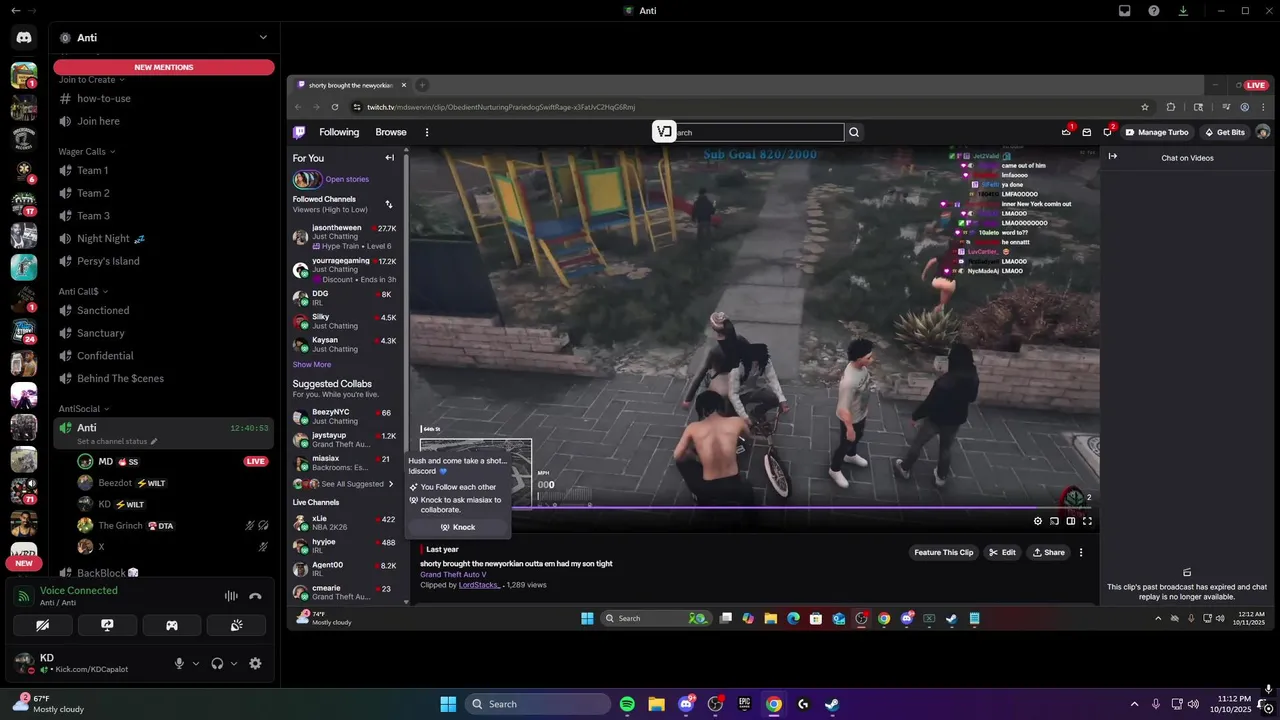This screenshot has width=1280, height=720.
Task: Go to Twitch Following tab
Action: coord(339,132)
